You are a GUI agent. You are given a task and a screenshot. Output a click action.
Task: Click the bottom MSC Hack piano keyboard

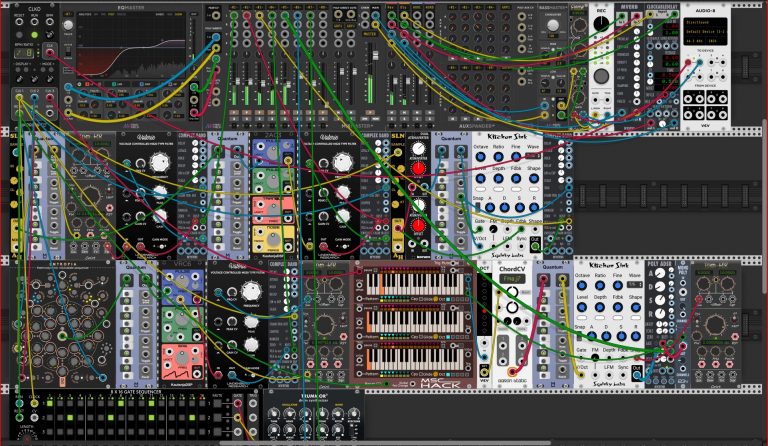(414, 359)
